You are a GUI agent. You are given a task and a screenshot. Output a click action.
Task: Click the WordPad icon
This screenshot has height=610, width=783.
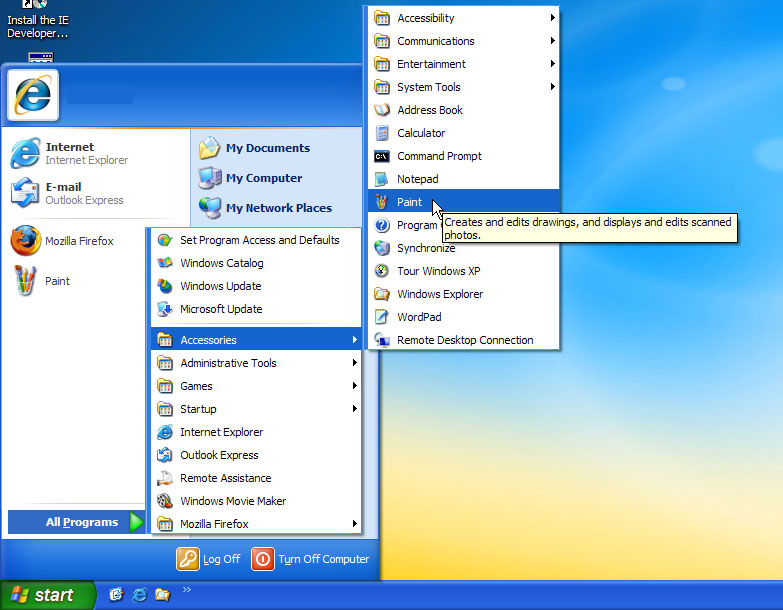point(382,317)
